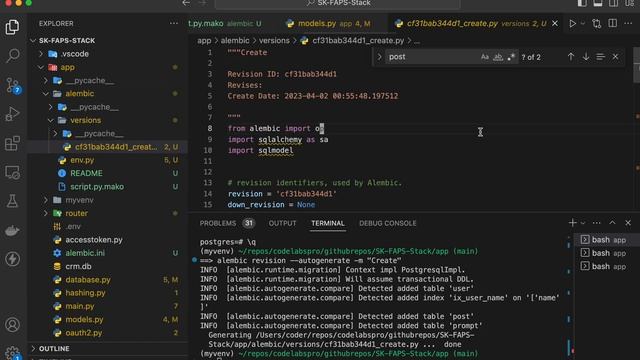Open the Docker view
This screenshot has width=640, height=360.
[x=12, y=231]
